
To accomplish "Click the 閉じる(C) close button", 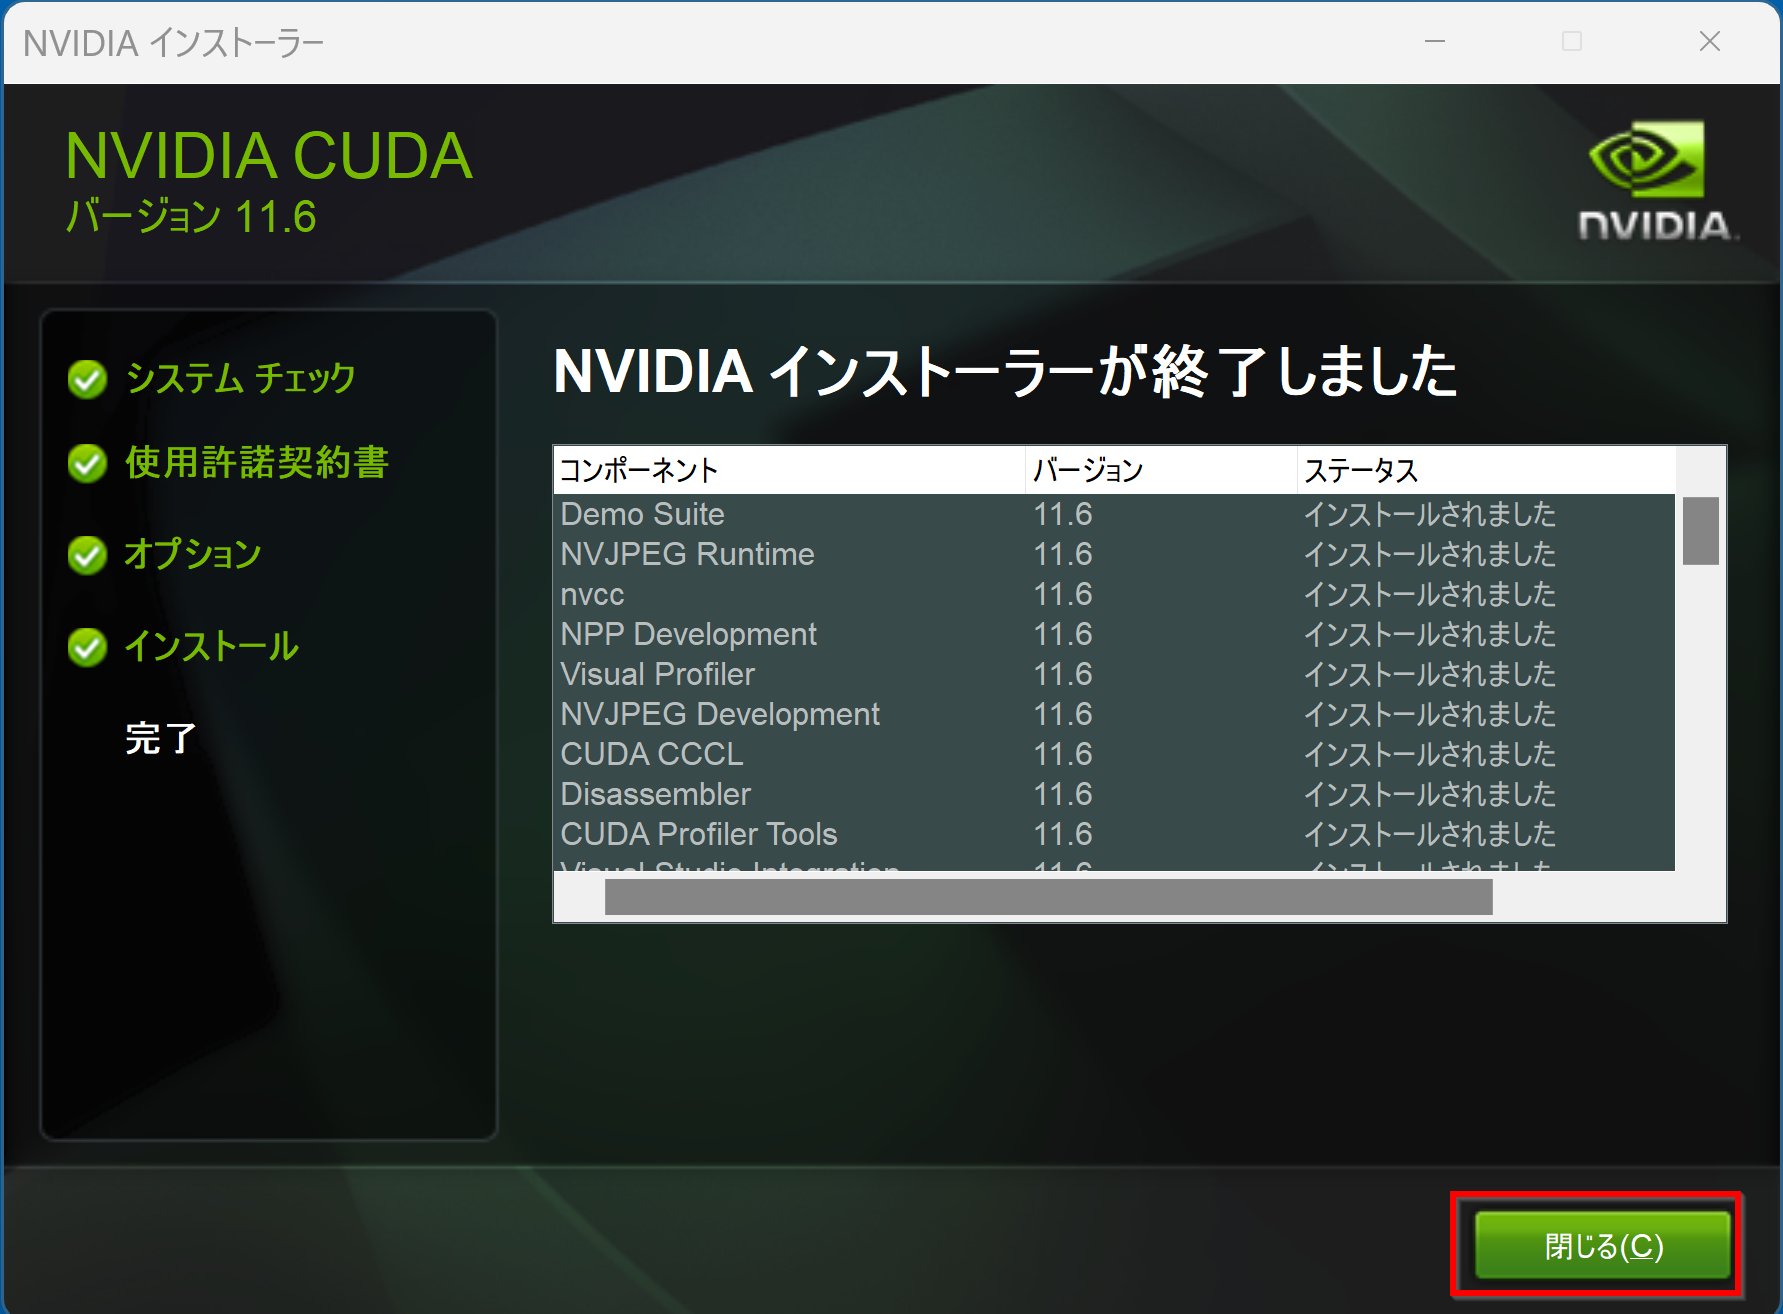I will (x=1603, y=1245).
